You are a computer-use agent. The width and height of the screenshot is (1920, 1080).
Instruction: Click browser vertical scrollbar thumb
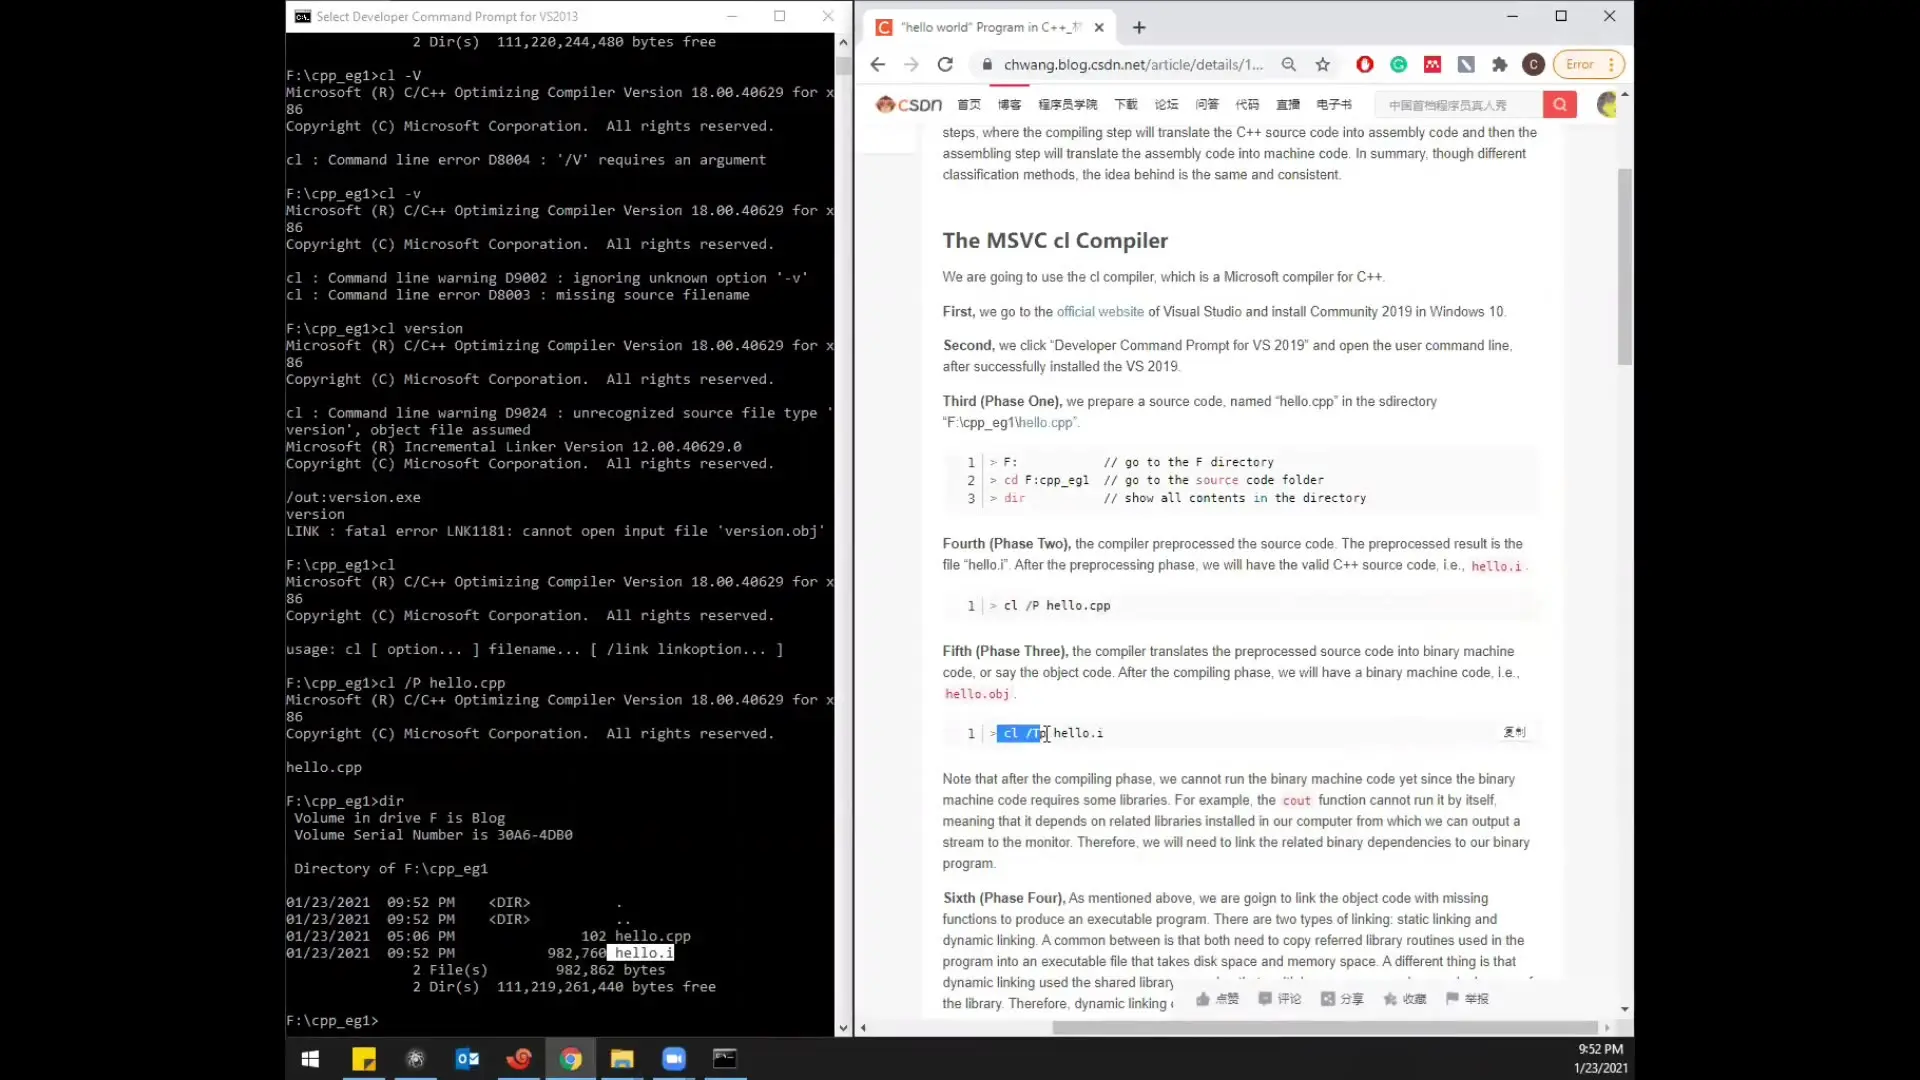point(1625,267)
